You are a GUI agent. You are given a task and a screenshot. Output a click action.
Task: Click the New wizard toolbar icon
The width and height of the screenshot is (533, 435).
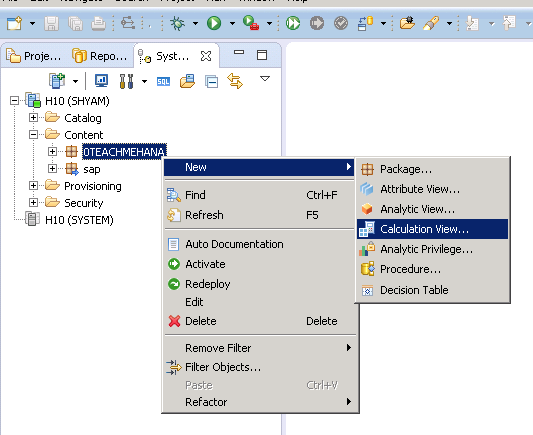tap(14, 23)
